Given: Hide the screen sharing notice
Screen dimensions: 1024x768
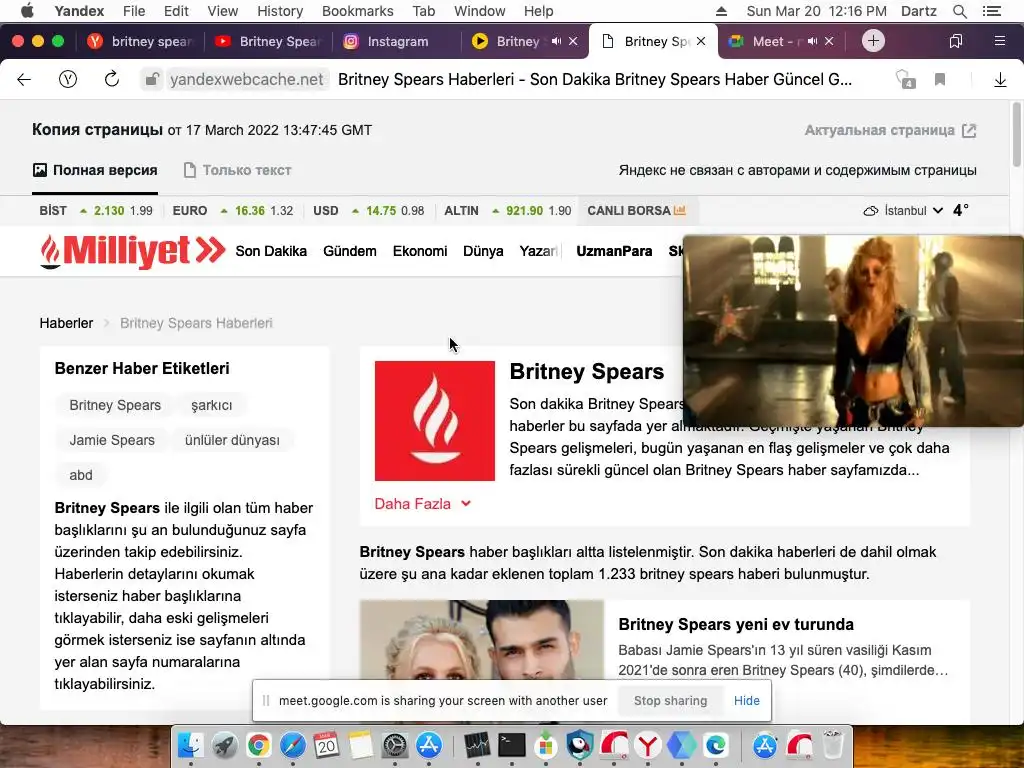Looking at the screenshot, I should [746, 701].
